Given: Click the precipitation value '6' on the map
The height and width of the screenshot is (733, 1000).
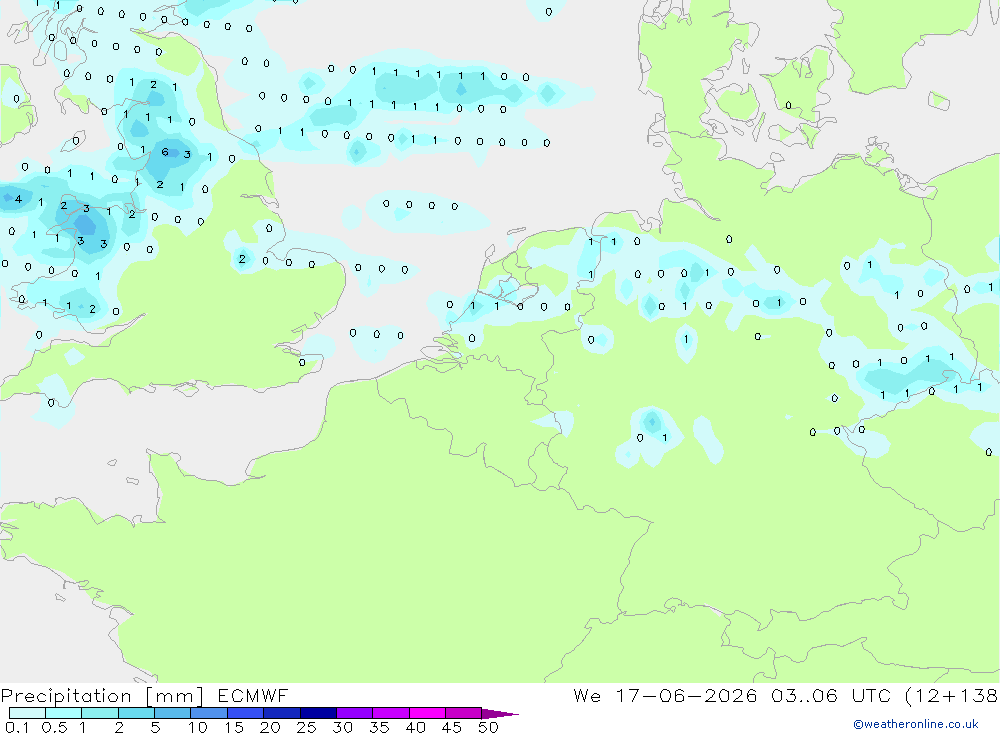Looking at the screenshot, I should pyautogui.click(x=165, y=152).
